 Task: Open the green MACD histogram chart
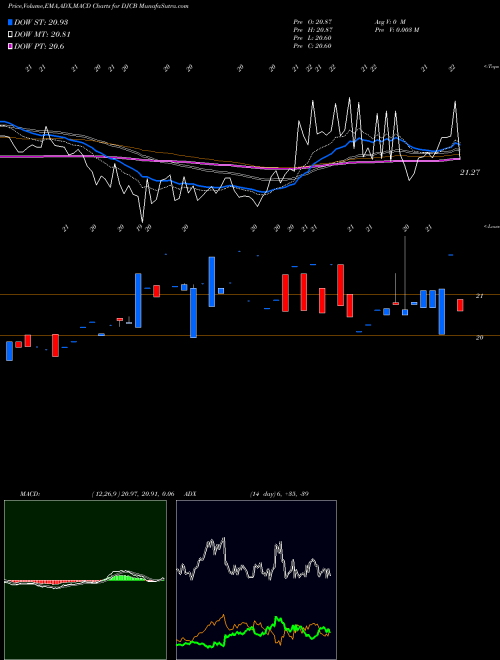[85, 580]
